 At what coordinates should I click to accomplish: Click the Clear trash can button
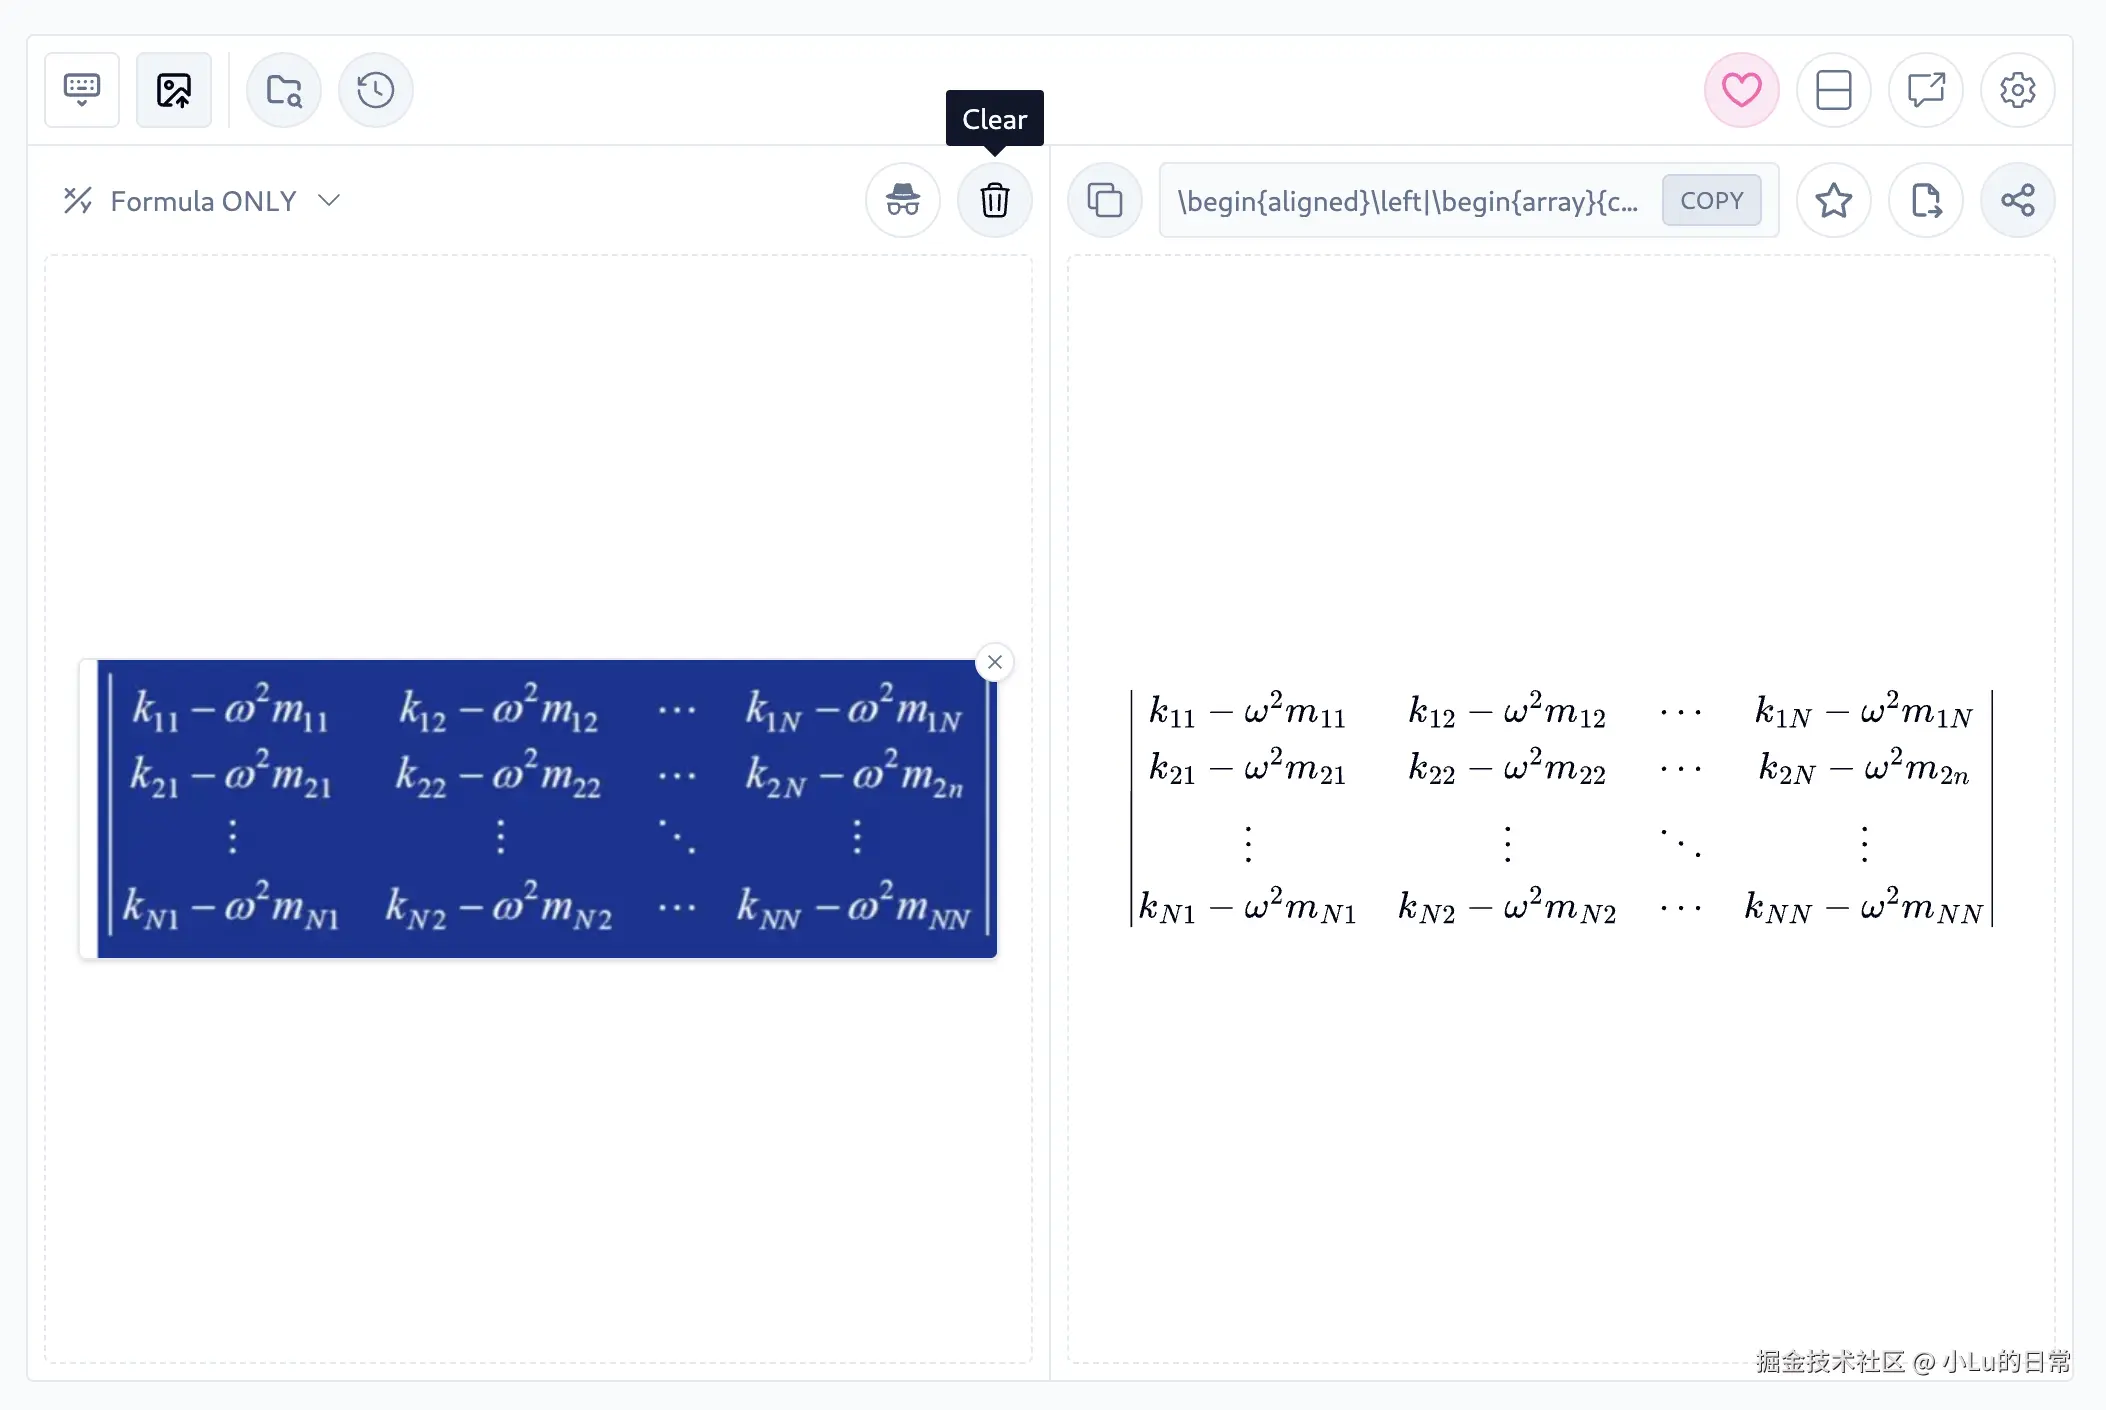995,200
